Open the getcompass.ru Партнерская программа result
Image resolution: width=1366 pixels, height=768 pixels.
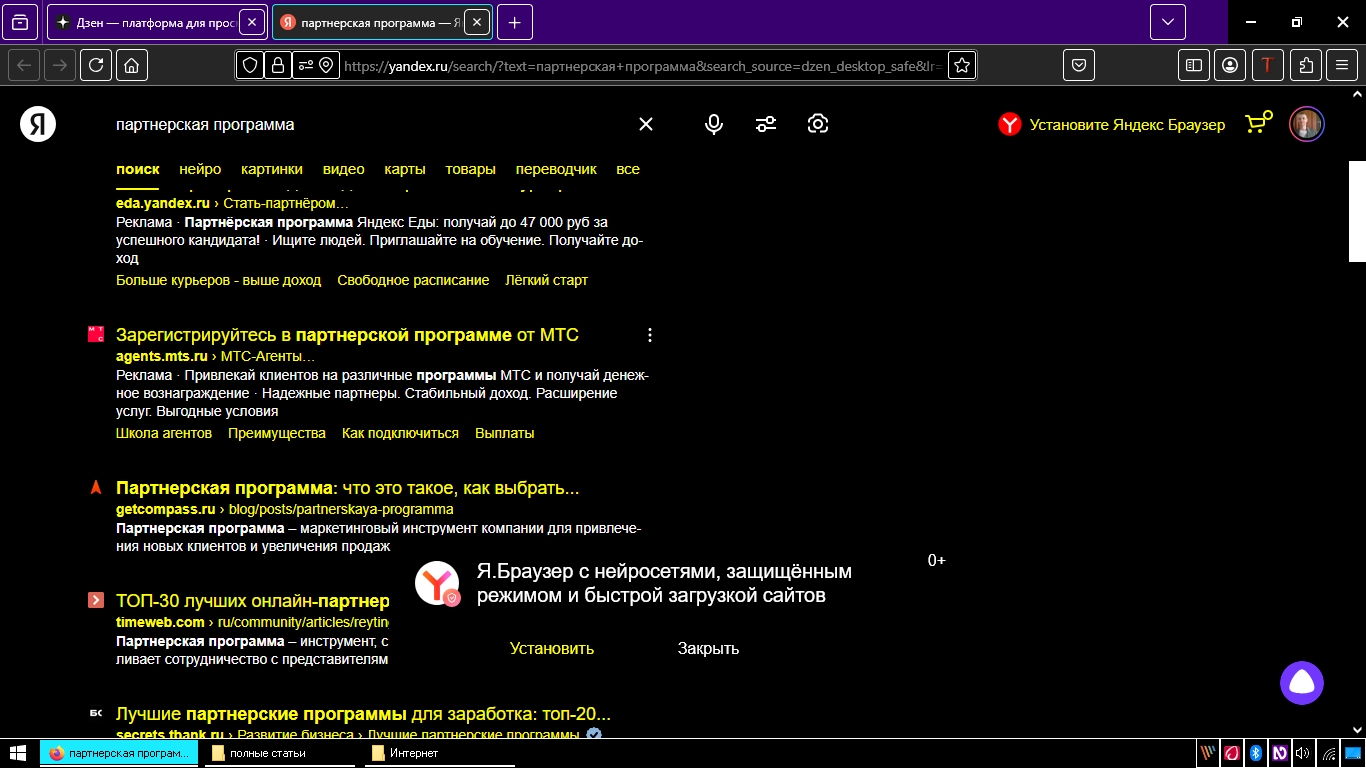(x=348, y=488)
